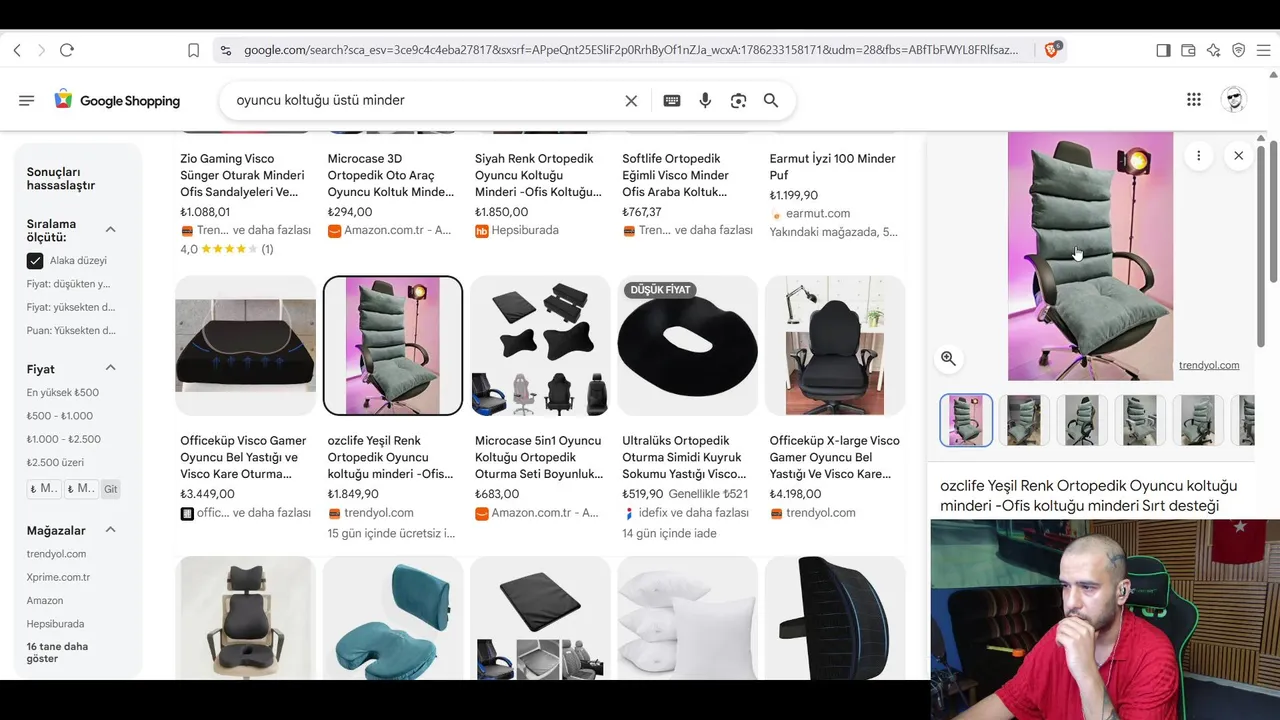Submit search with the magnifier icon

pyautogui.click(x=771, y=100)
